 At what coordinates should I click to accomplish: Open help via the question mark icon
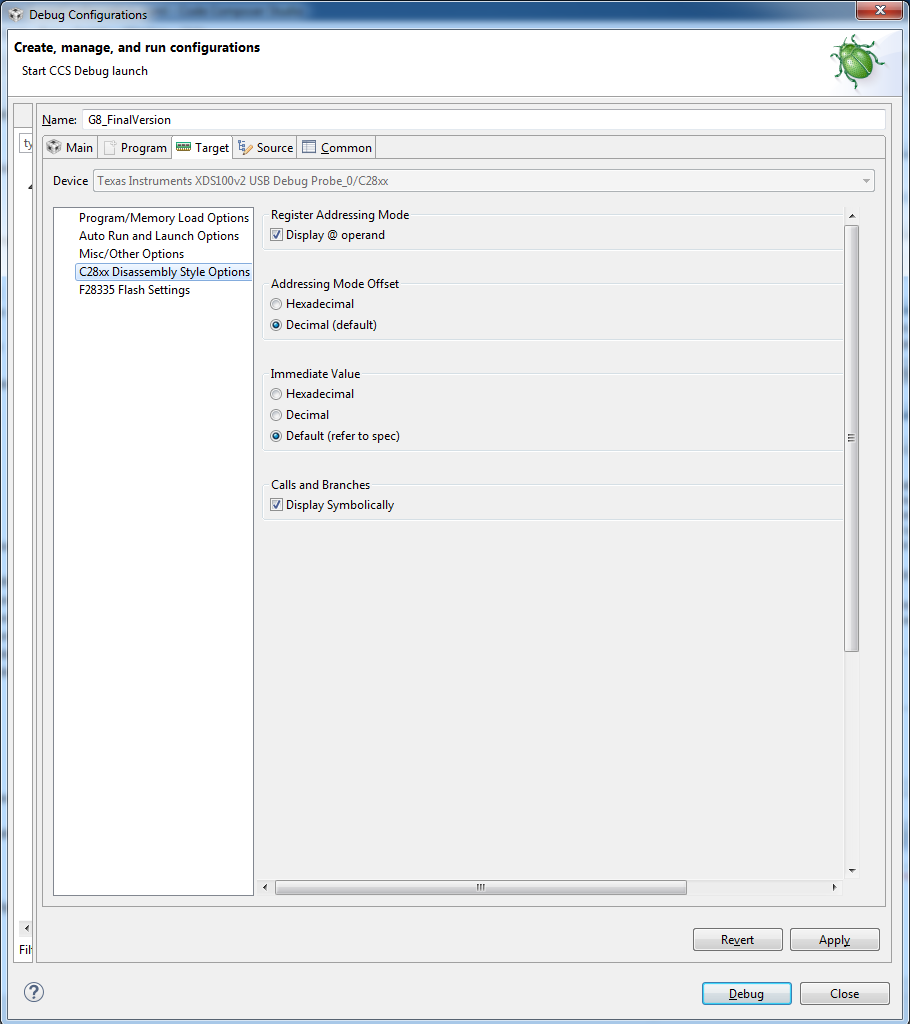(x=33, y=992)
